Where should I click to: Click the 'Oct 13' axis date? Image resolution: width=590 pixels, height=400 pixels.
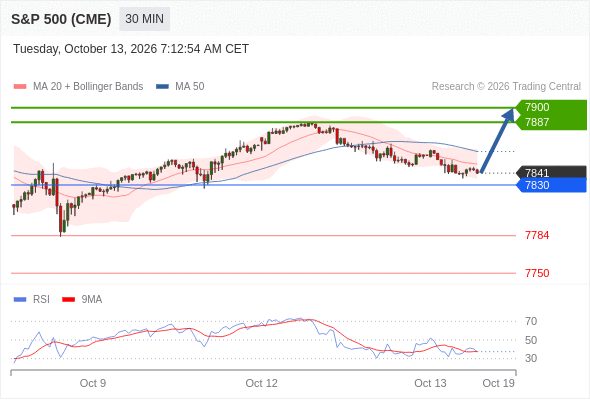point(430,383)
